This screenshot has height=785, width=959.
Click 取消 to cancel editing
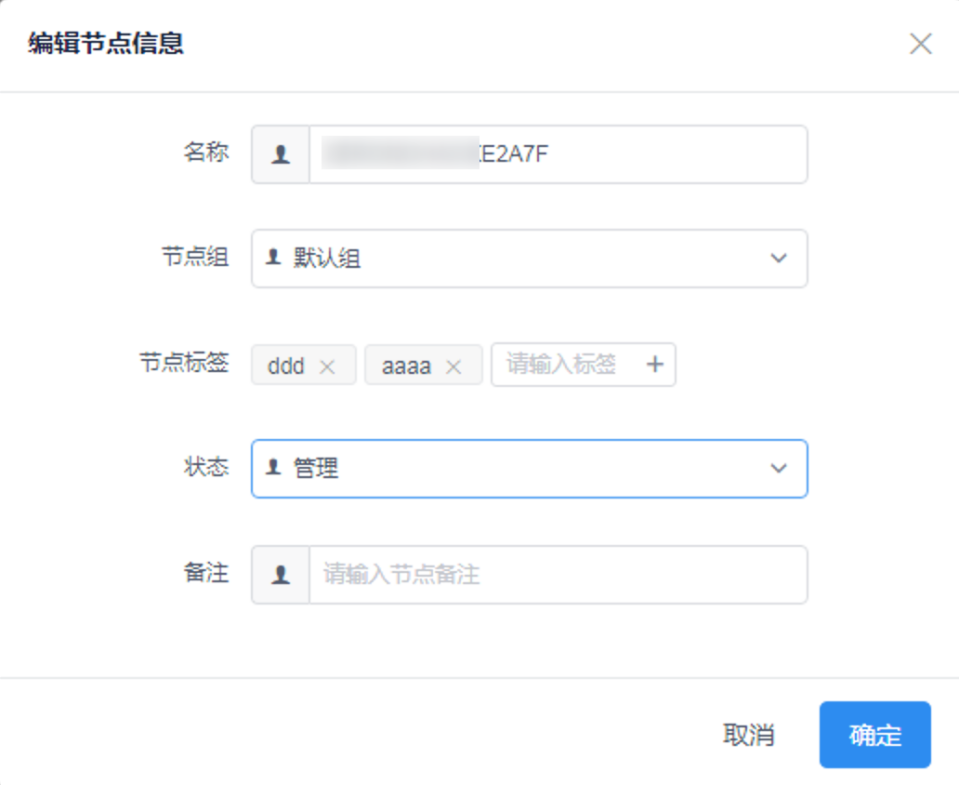coord(750,734)
